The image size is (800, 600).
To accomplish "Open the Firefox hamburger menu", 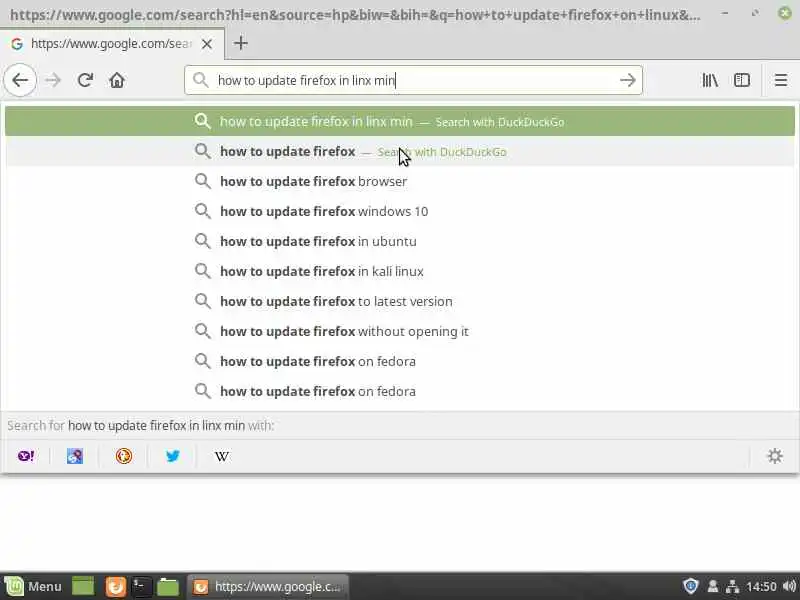I will pos(781,80).
